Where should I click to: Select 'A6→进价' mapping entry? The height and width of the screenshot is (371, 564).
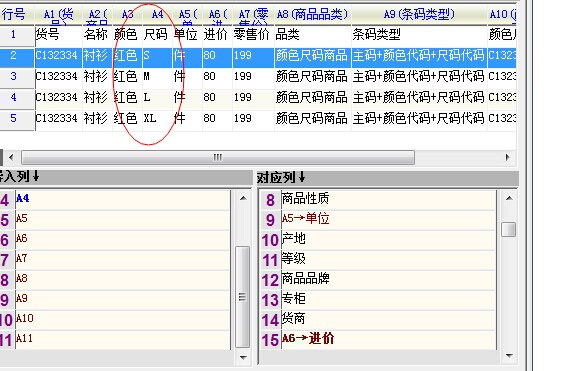coord(388,340)
